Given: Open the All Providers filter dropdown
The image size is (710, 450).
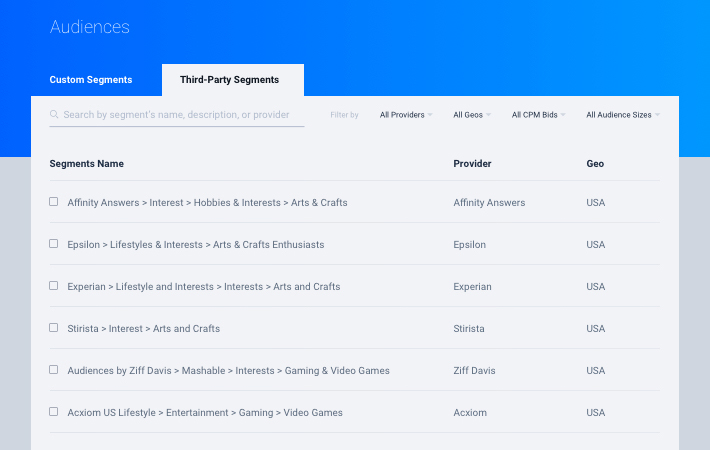Looking at the screenshot, I should [406, 115].
